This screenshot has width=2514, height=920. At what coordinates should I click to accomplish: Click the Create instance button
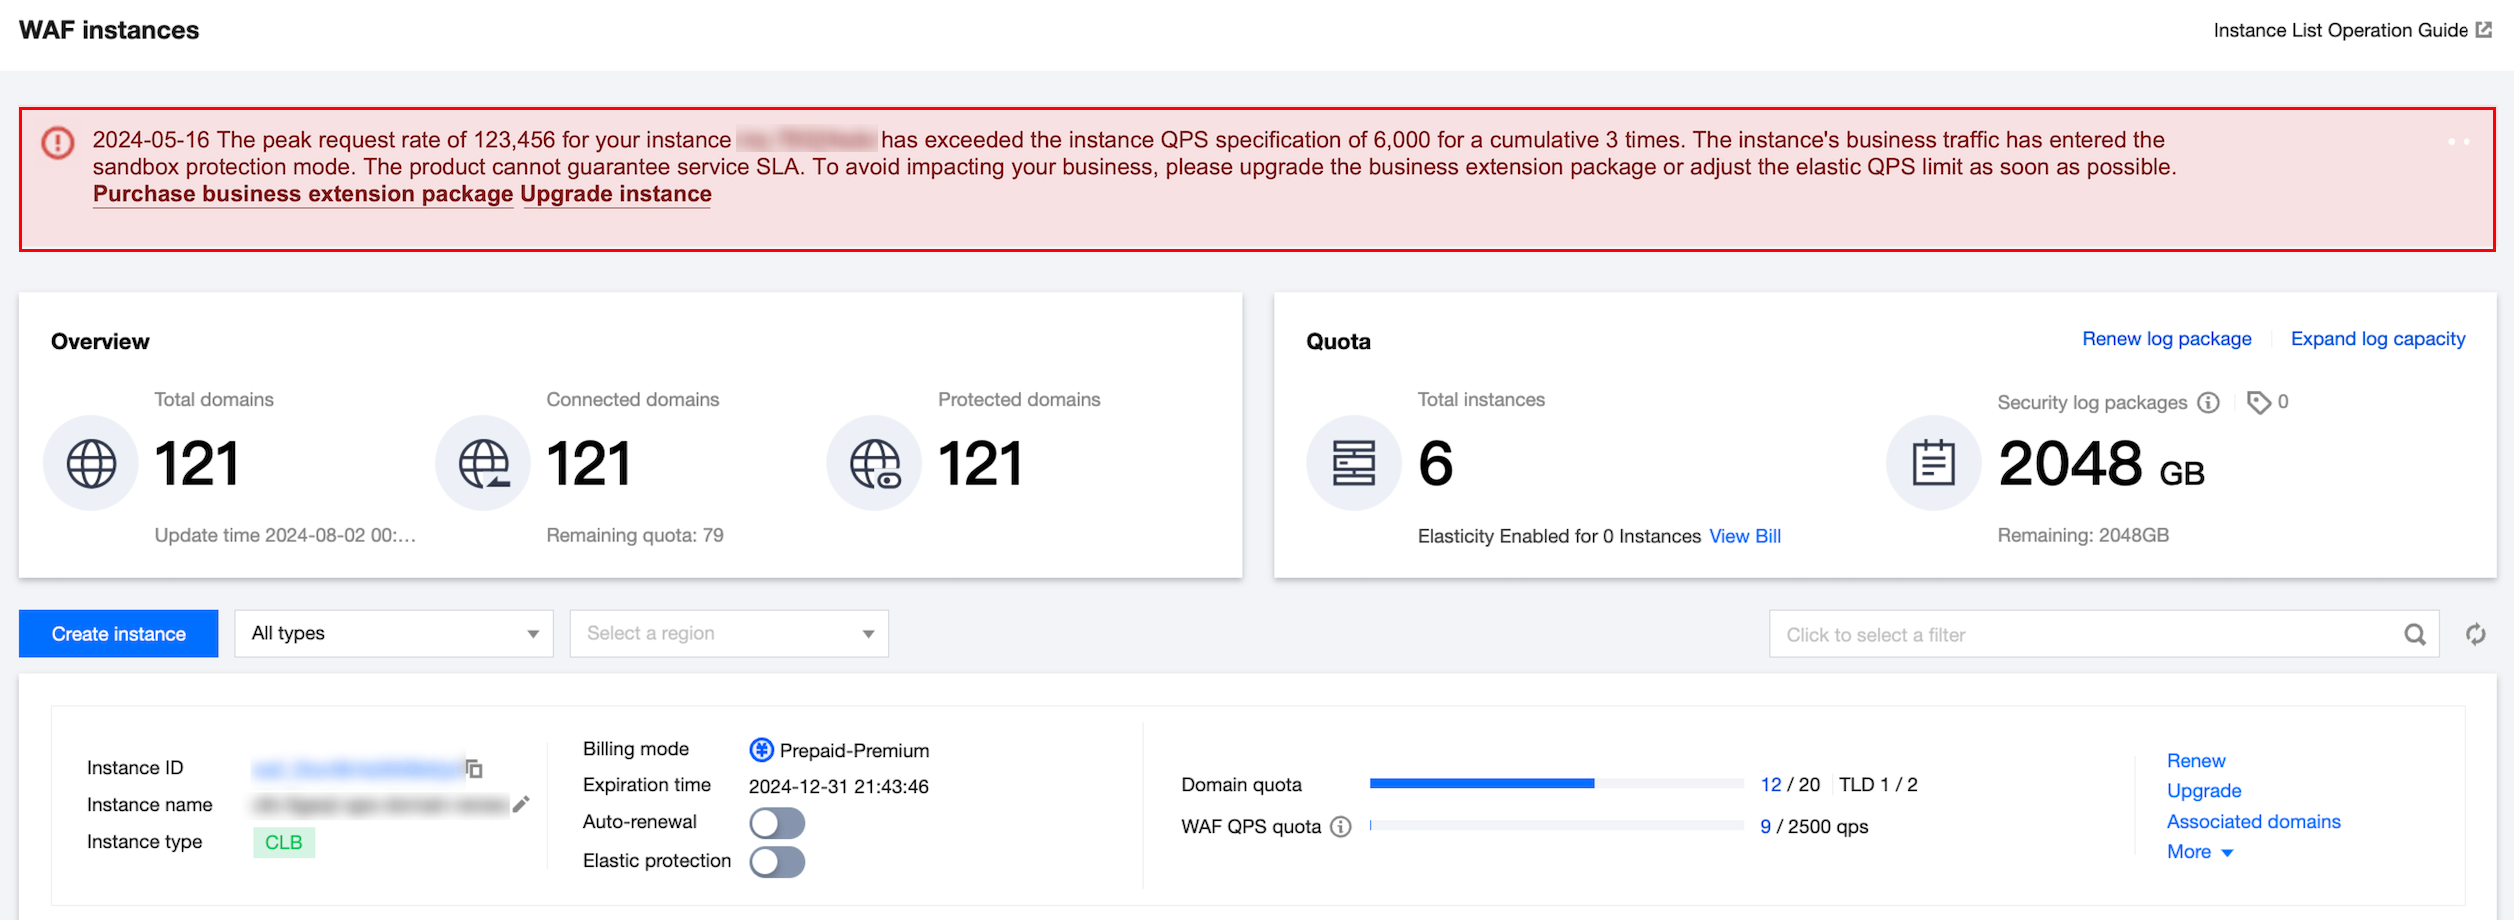tap(118, 634)
